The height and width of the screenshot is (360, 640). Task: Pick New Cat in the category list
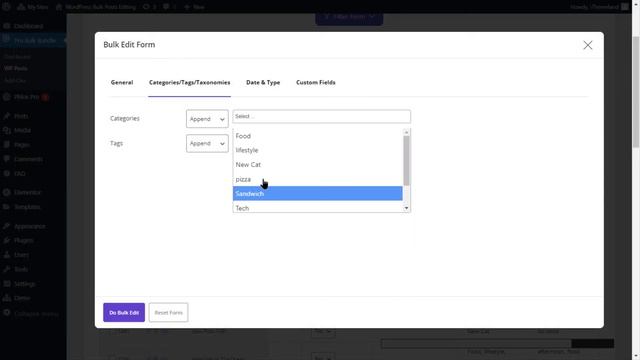click(x=318, y=164)
